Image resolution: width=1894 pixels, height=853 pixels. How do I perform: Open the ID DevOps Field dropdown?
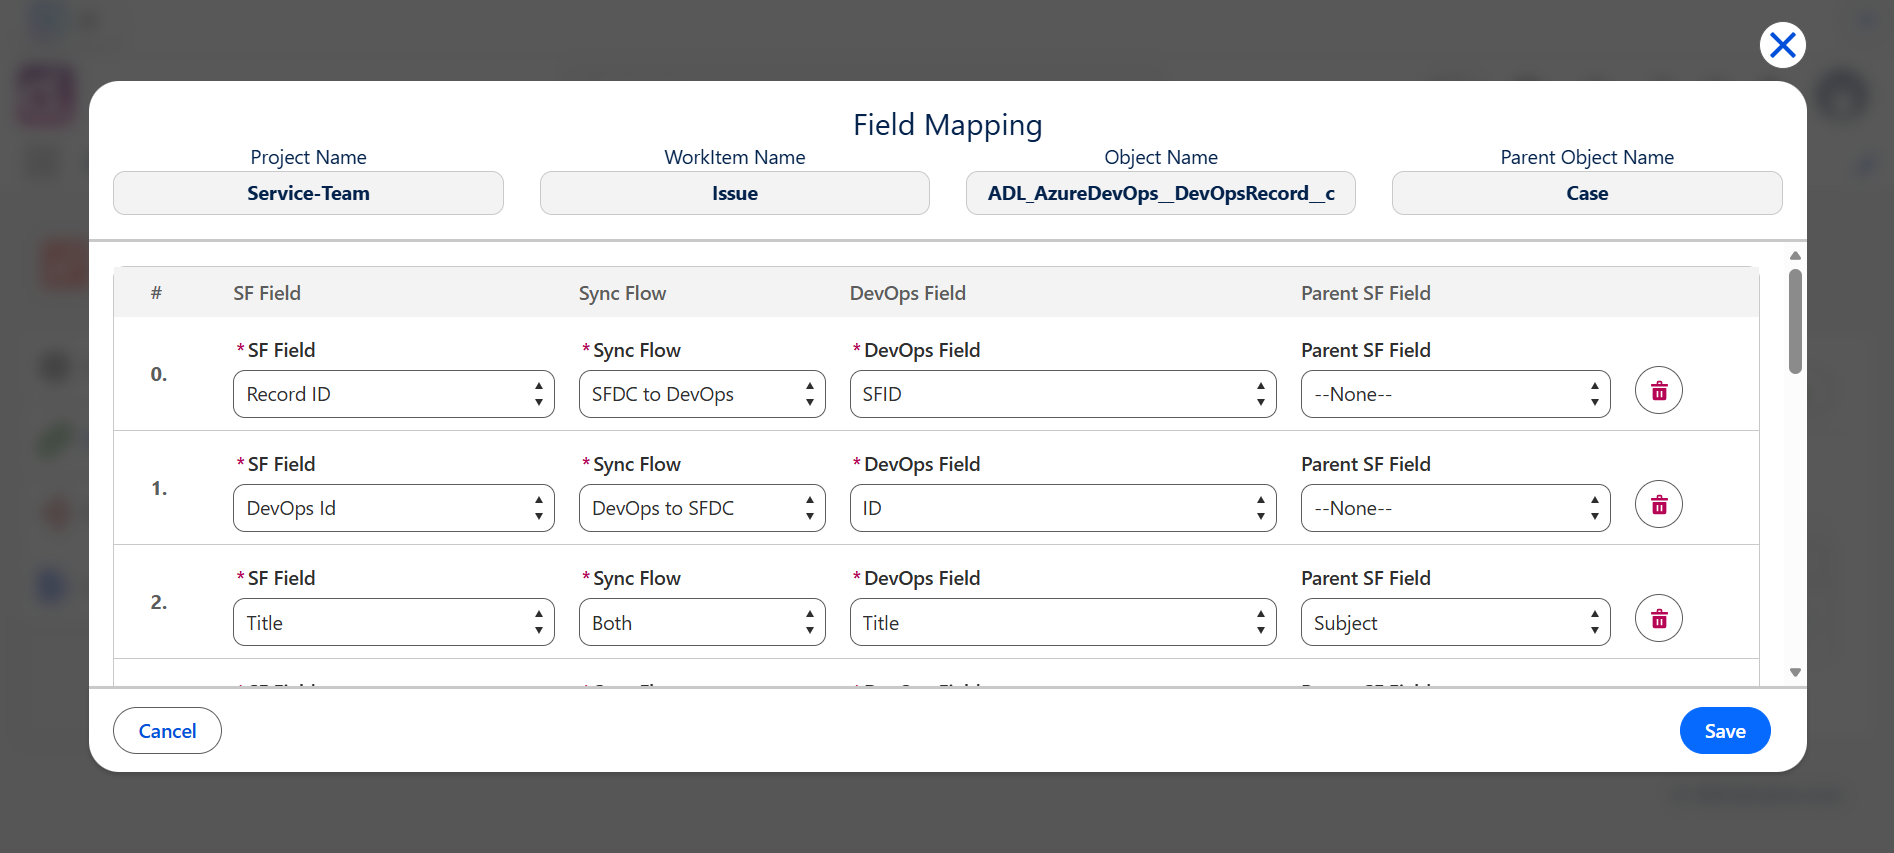tap(1063, 508)
